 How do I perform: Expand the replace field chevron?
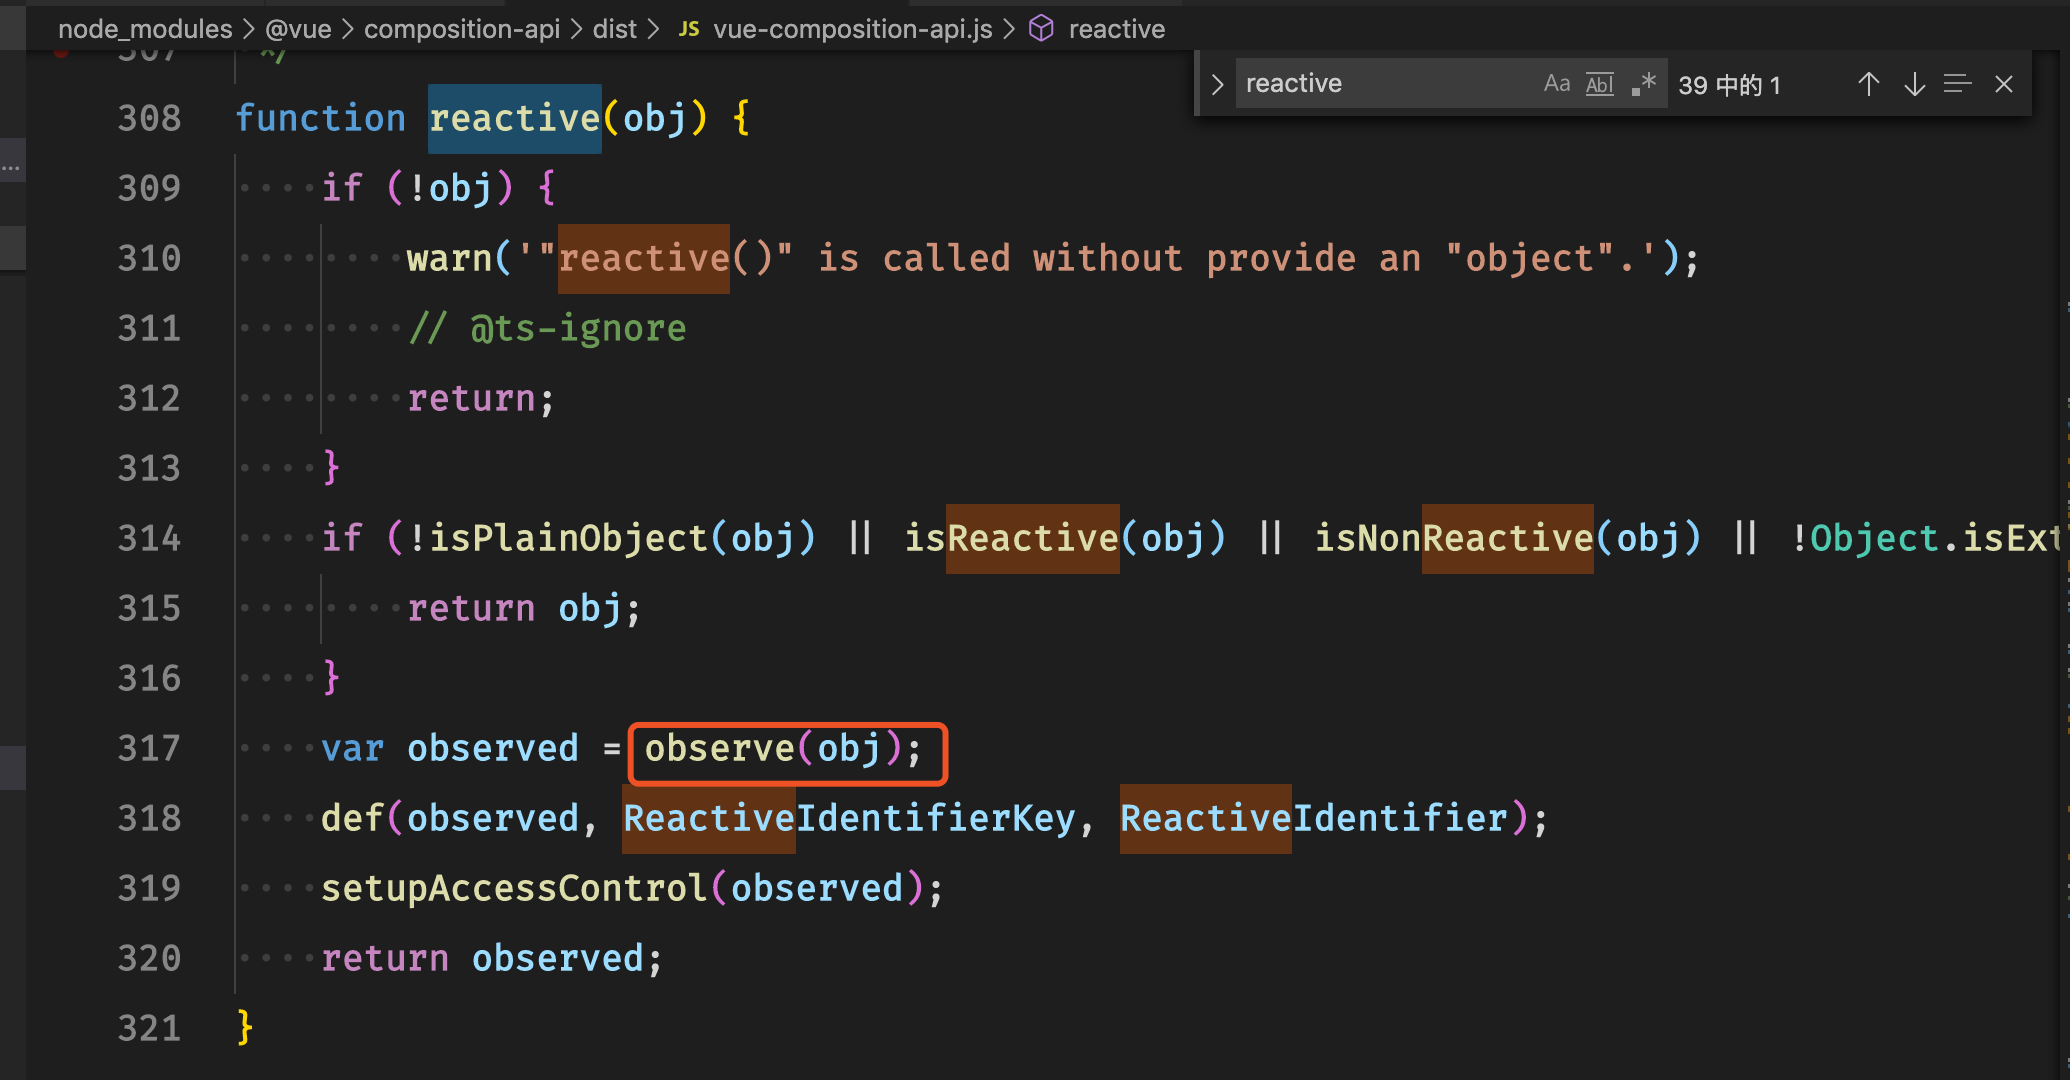tap(1217, 84)
